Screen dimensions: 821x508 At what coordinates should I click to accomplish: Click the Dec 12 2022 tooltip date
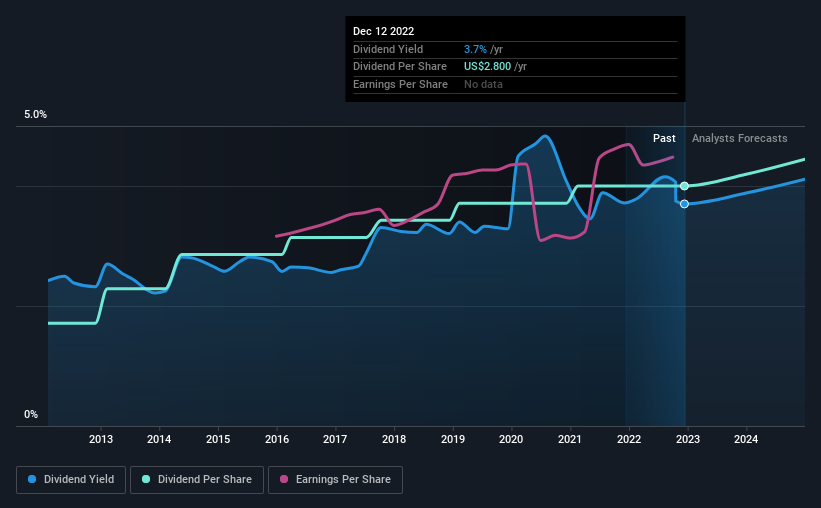pyautogui.click(x=383, y=31)
